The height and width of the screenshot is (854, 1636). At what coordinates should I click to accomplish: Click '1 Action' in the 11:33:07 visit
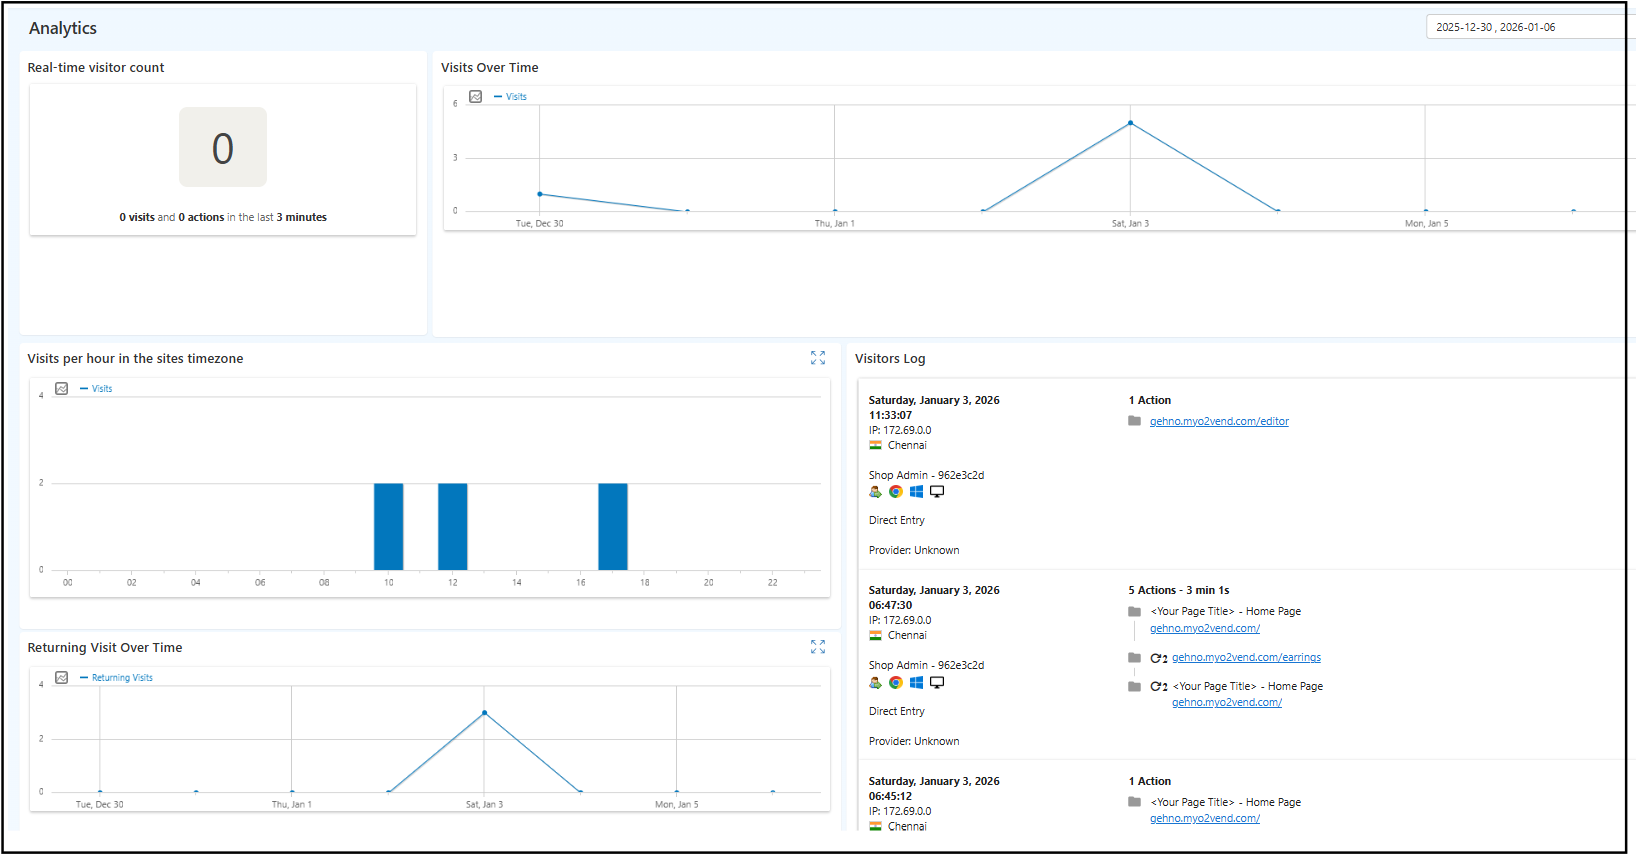point(1150,401)
